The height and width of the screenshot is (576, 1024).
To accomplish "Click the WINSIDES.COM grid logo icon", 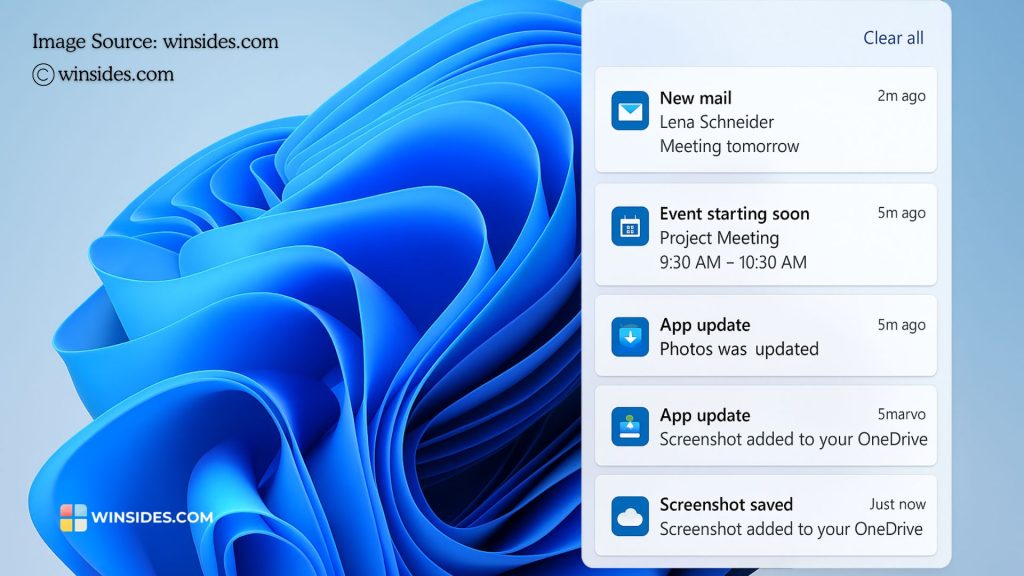I will 72,517.
